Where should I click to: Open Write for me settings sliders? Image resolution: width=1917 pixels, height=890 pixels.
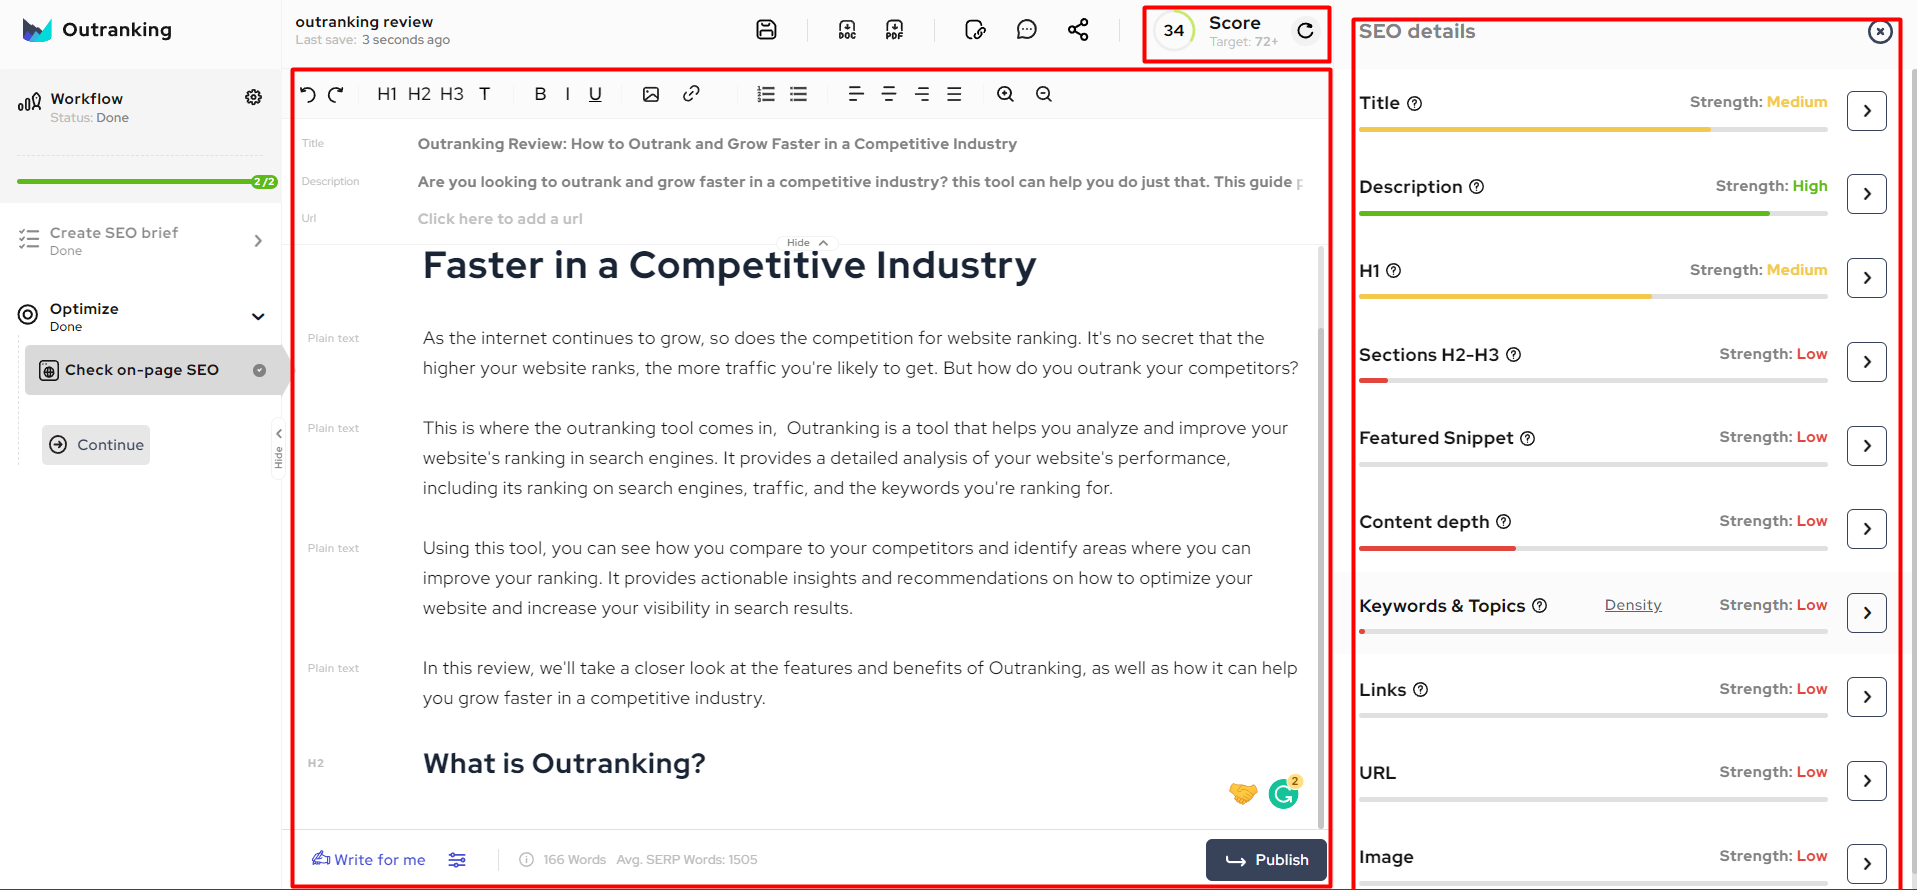pyautogui.click(x=457, y=860)
